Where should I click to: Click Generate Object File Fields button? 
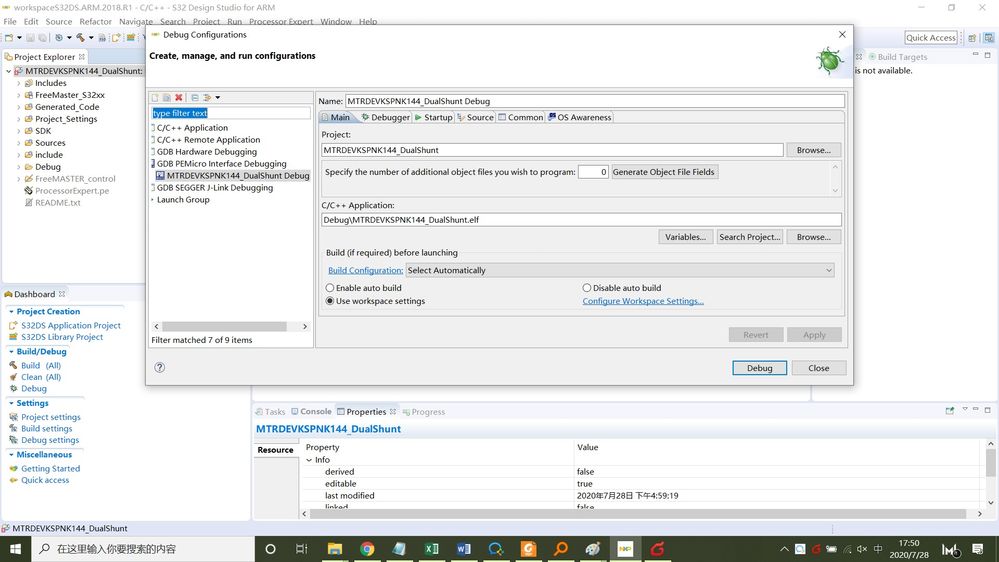click(663, 171)
